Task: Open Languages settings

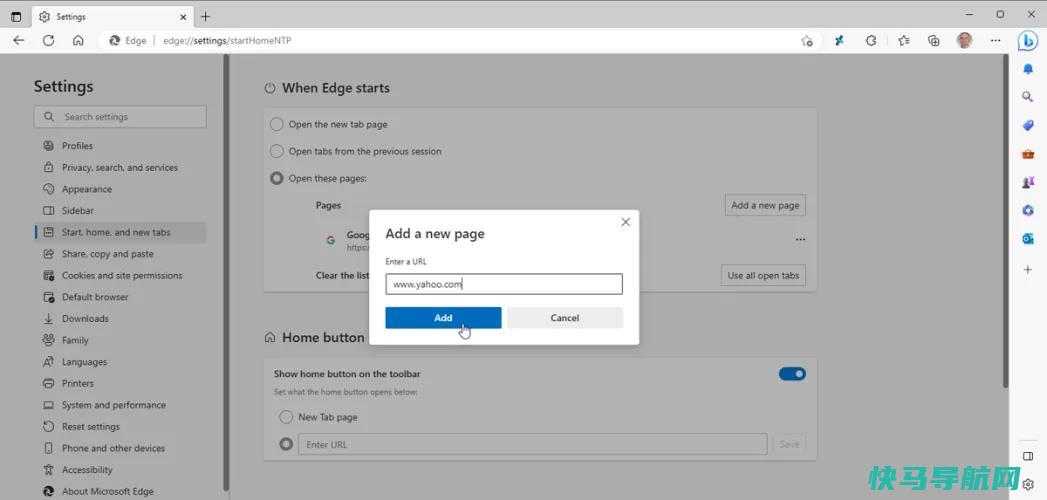Action: tap(120, 362)
